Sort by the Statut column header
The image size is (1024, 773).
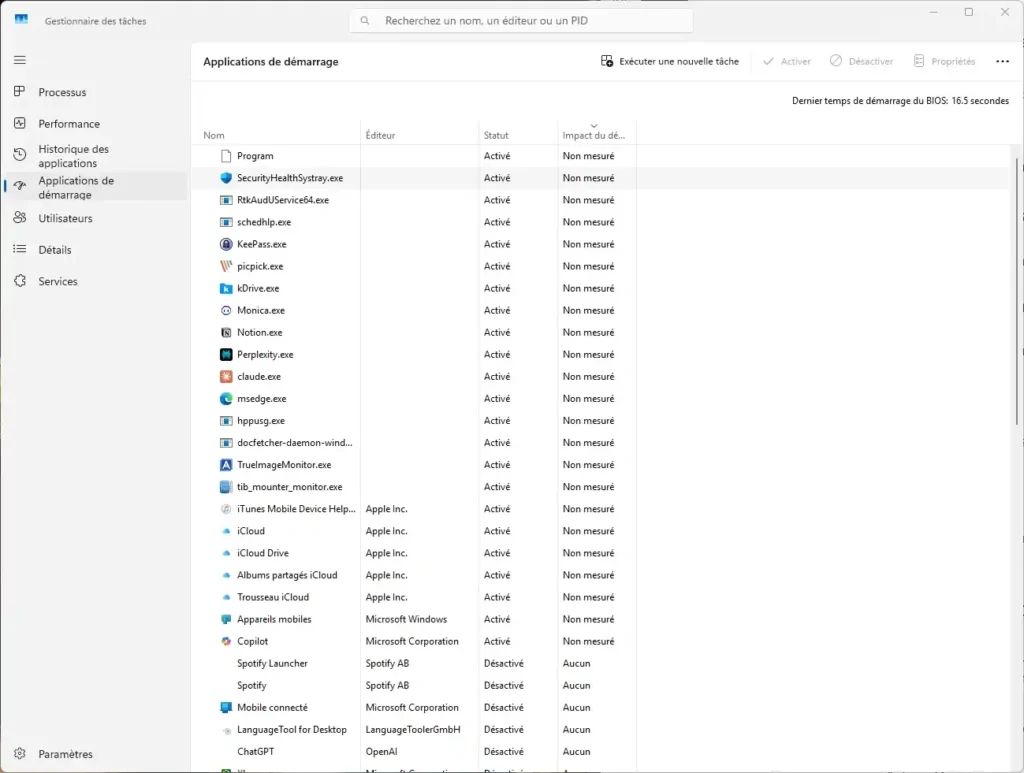518,135
